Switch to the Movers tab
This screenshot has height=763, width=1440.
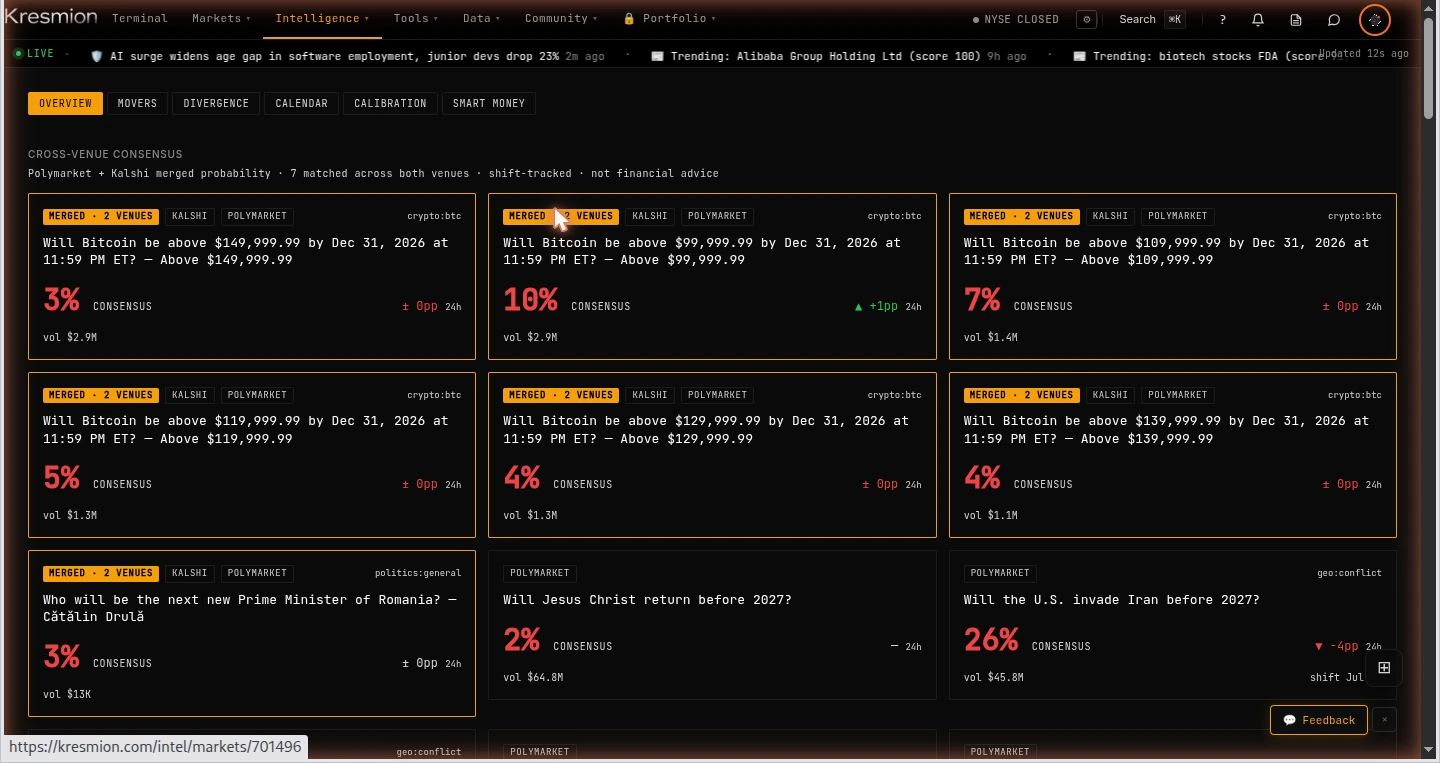coord(137,103)
